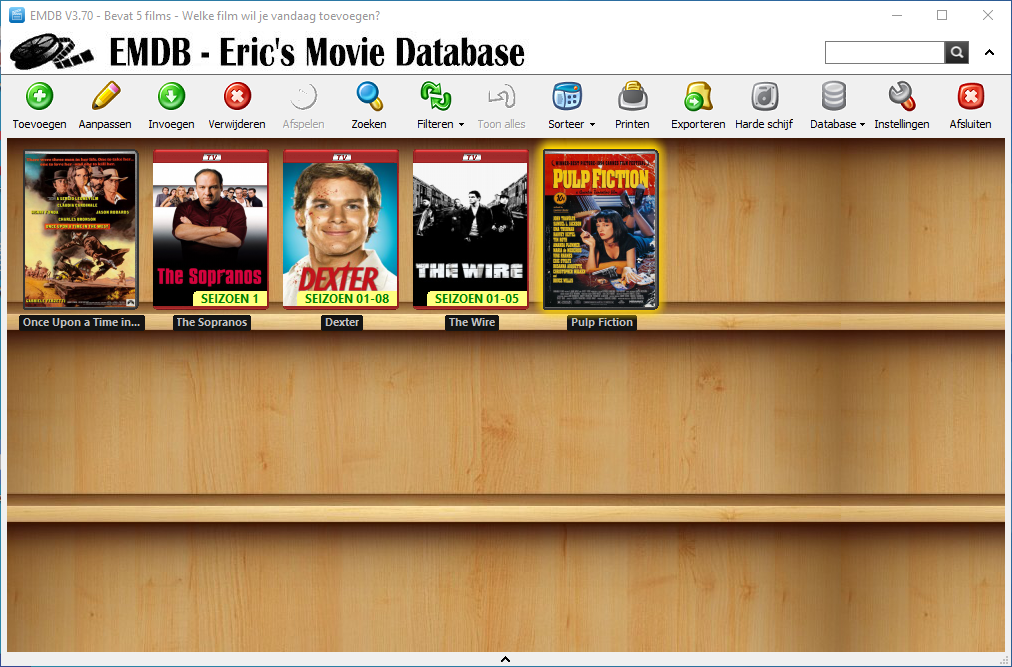Click the red Afsluiten exit icon
This screenshot has width=1012, height=667.
(x=970, y=97)
